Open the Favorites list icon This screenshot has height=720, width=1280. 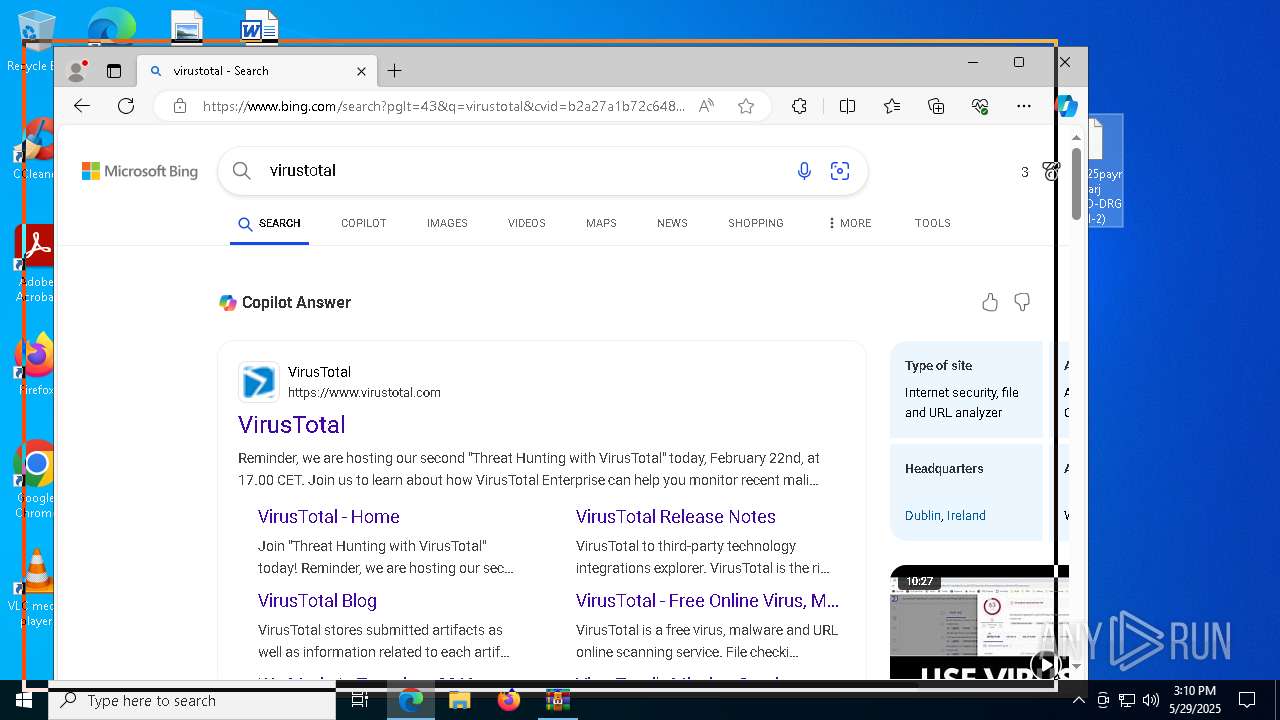pos(892,106)
